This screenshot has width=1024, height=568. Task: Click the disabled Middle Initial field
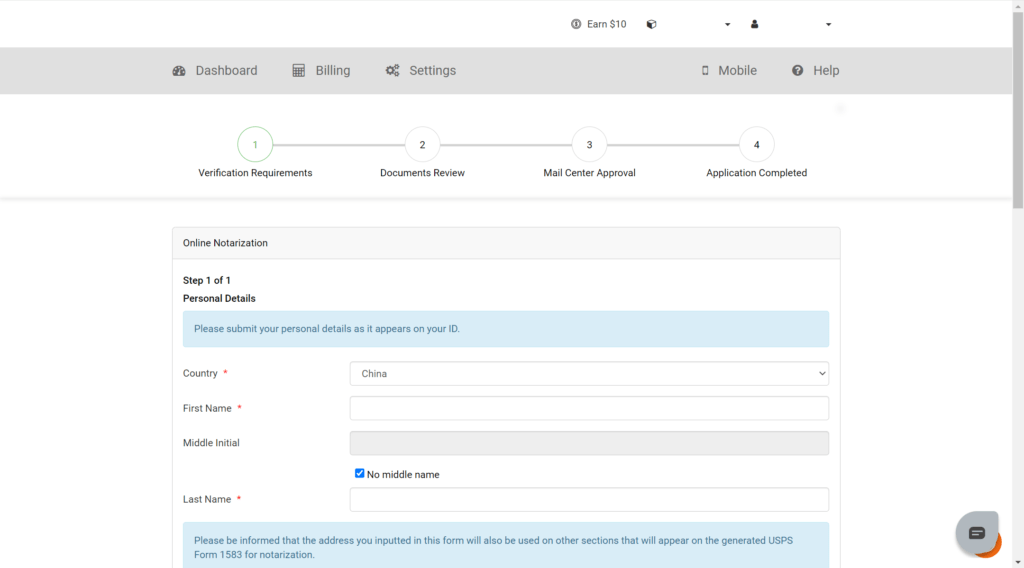pyautogui.click(x=589, y=443)
